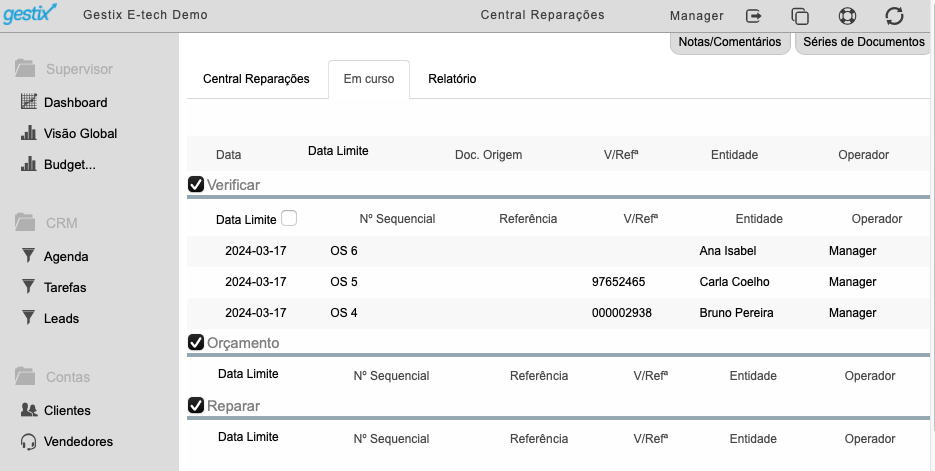Click entity Ana Isabel
The image size is (935, 471).
pos(727,251)
